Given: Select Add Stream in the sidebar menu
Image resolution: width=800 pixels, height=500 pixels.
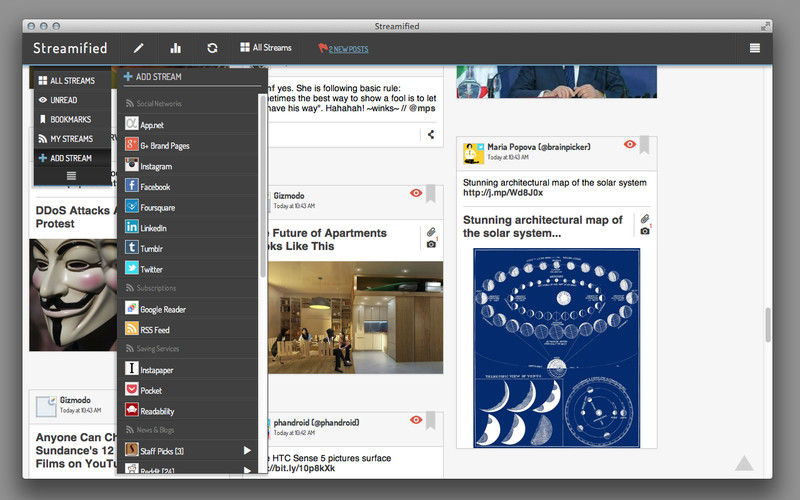Looking at the screenshot, I should 72,158.
